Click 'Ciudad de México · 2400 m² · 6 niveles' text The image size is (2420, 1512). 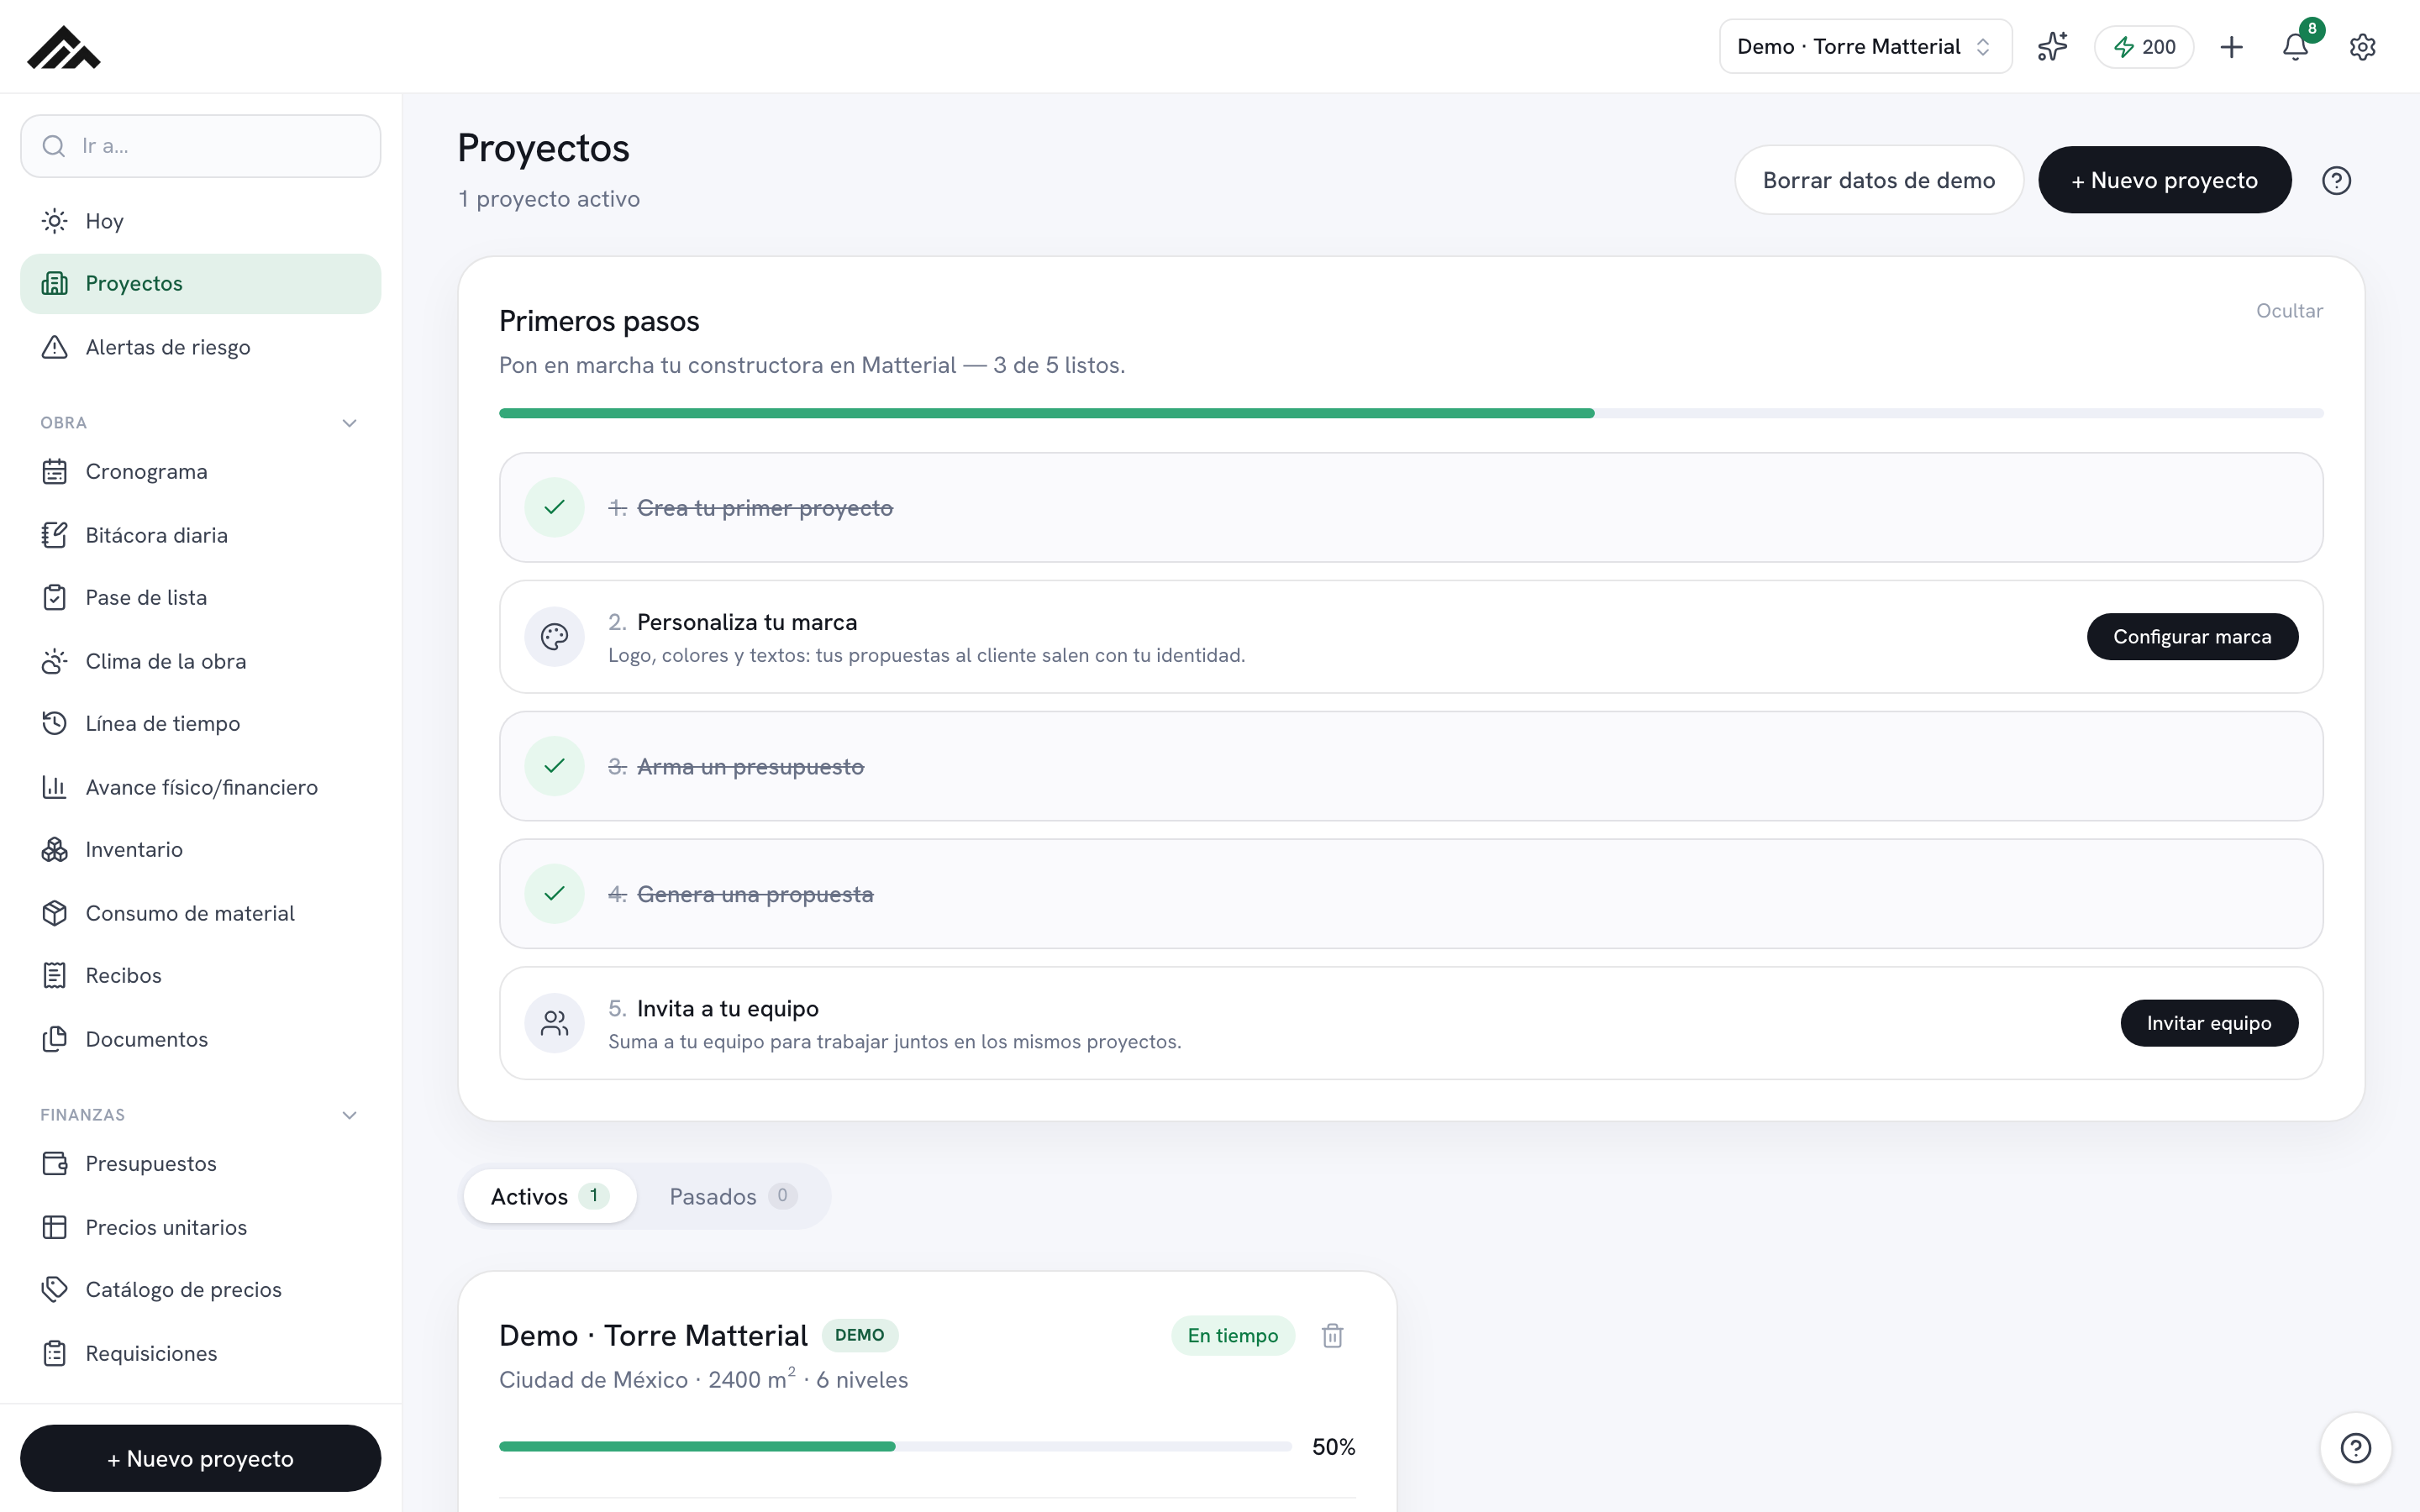pyautogui.click(x=704, y=1379)
